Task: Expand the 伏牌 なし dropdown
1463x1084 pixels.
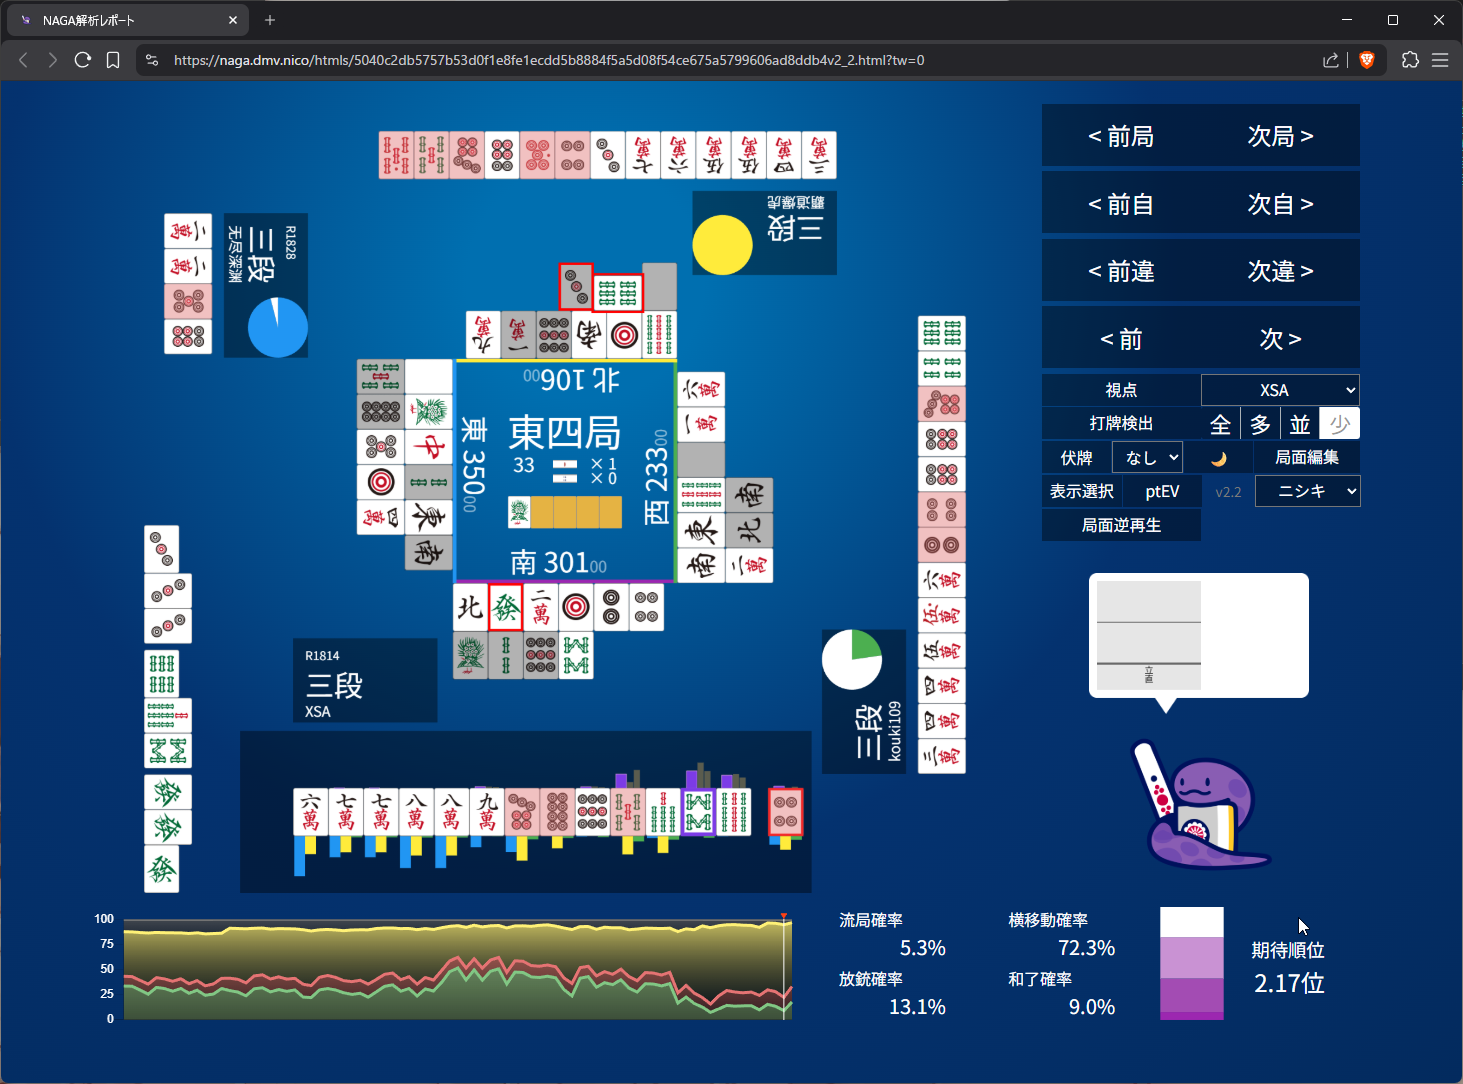Action: click(x=1147, y=458)
